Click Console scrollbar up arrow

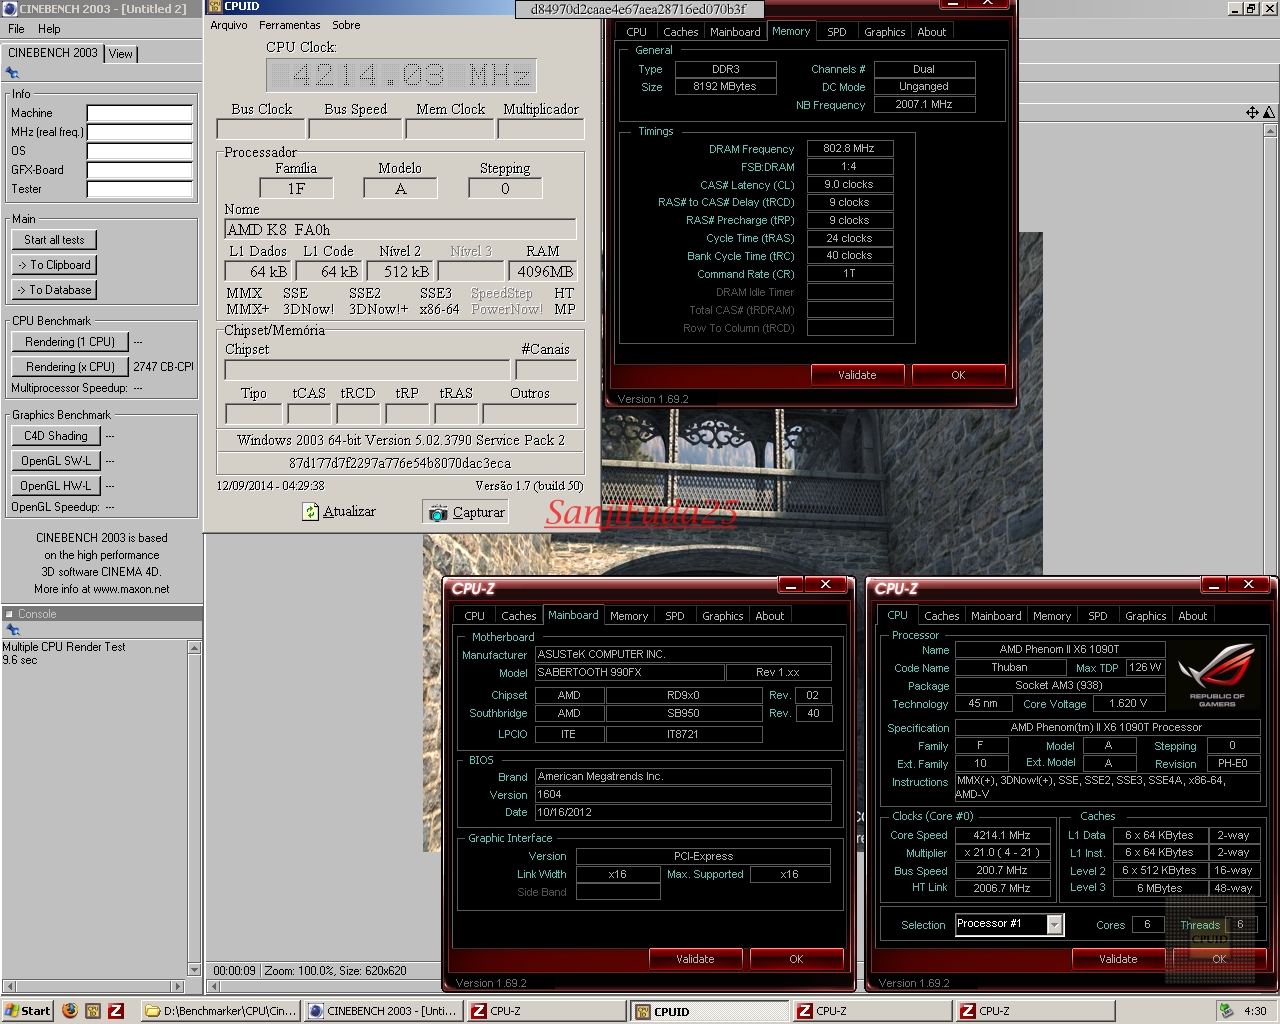195,647
